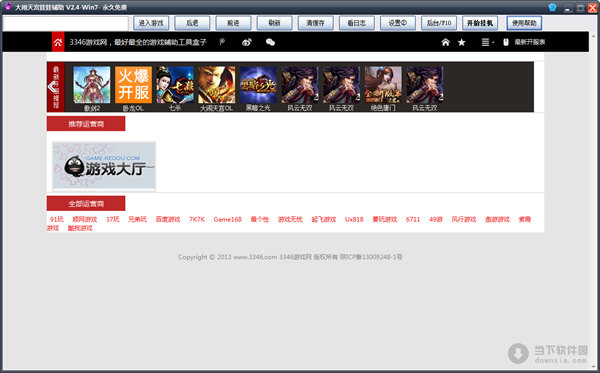
Task: Open the 6711 operator link
Action: pos(413,219)
